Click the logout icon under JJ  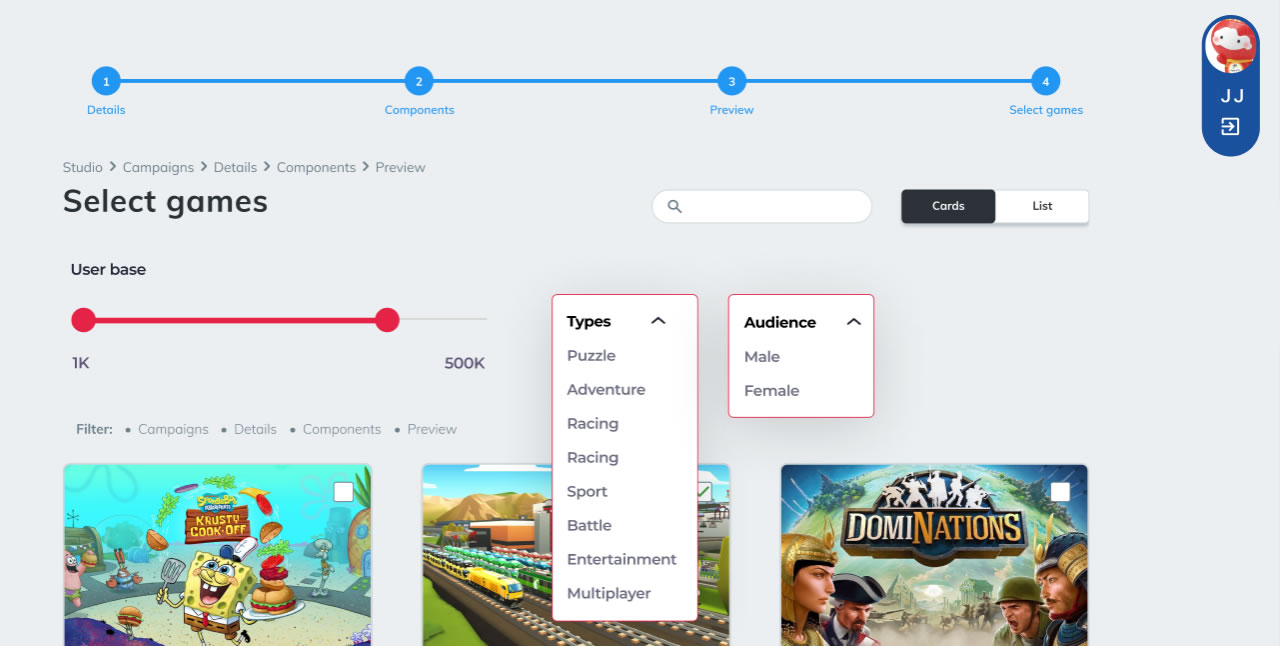tap(1230, 127)
